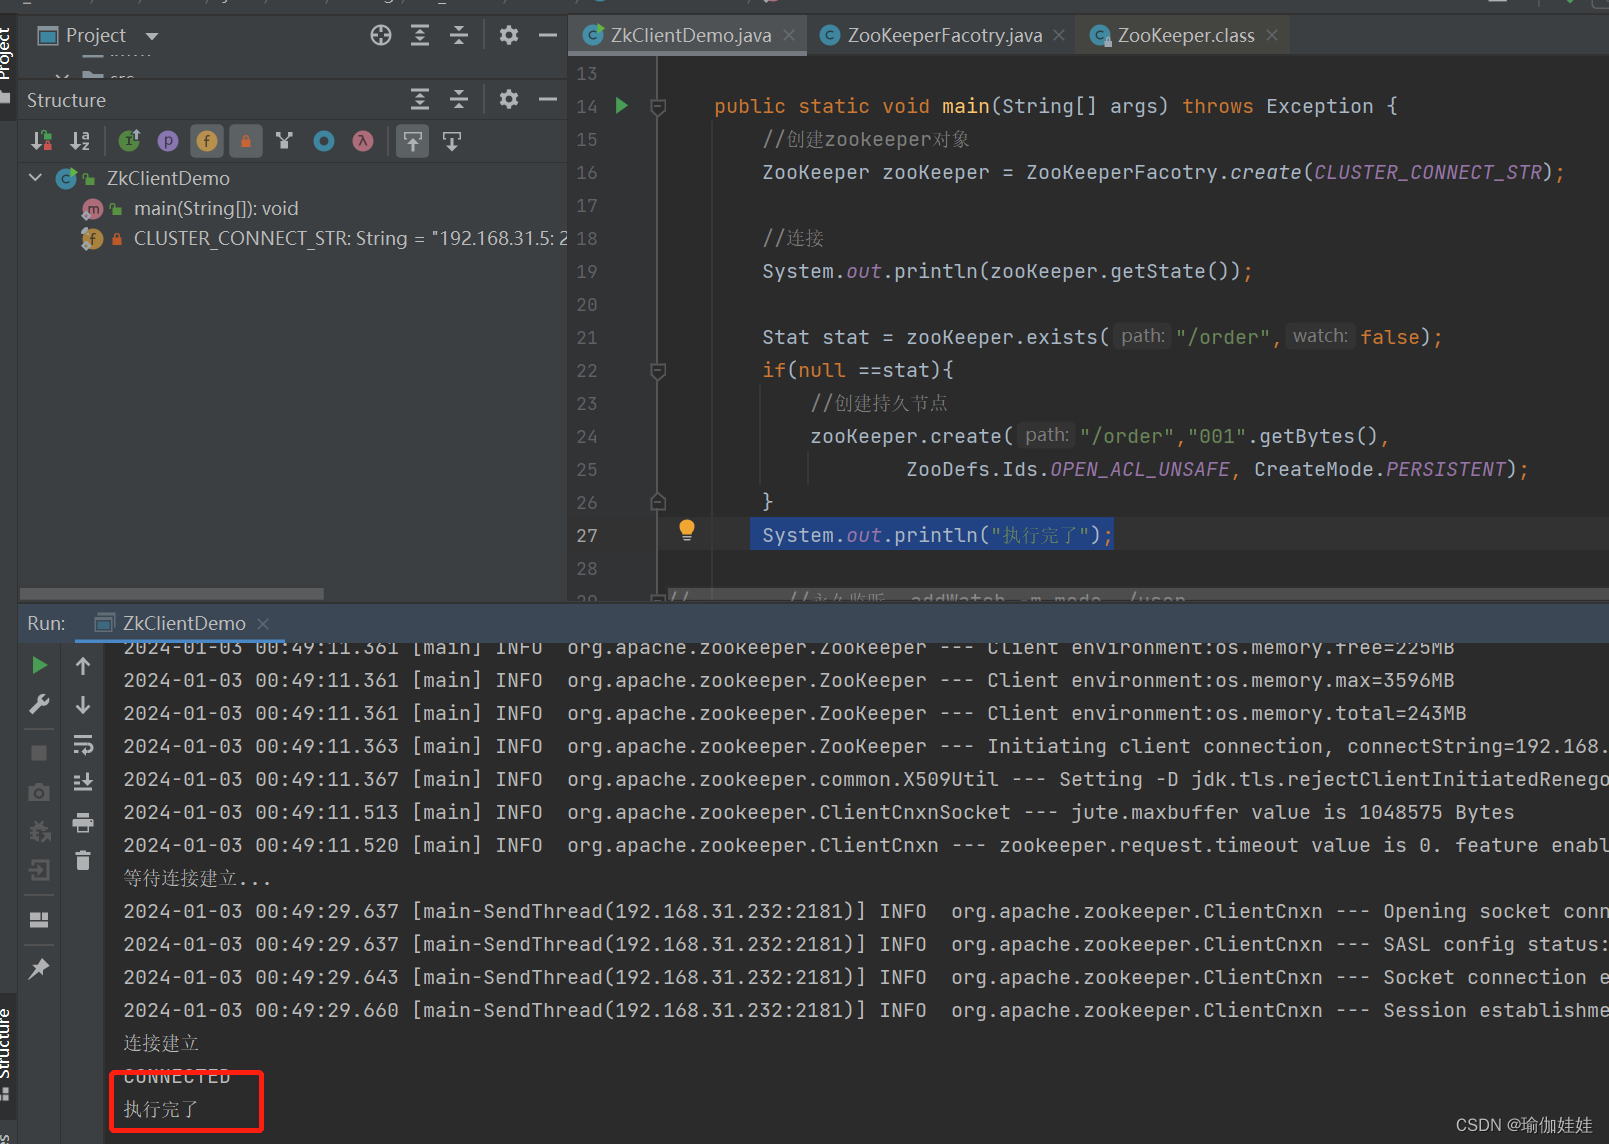Dump threads with camera icon
This screenshot has height=1144, width=1609.
(x=39, y=792)
